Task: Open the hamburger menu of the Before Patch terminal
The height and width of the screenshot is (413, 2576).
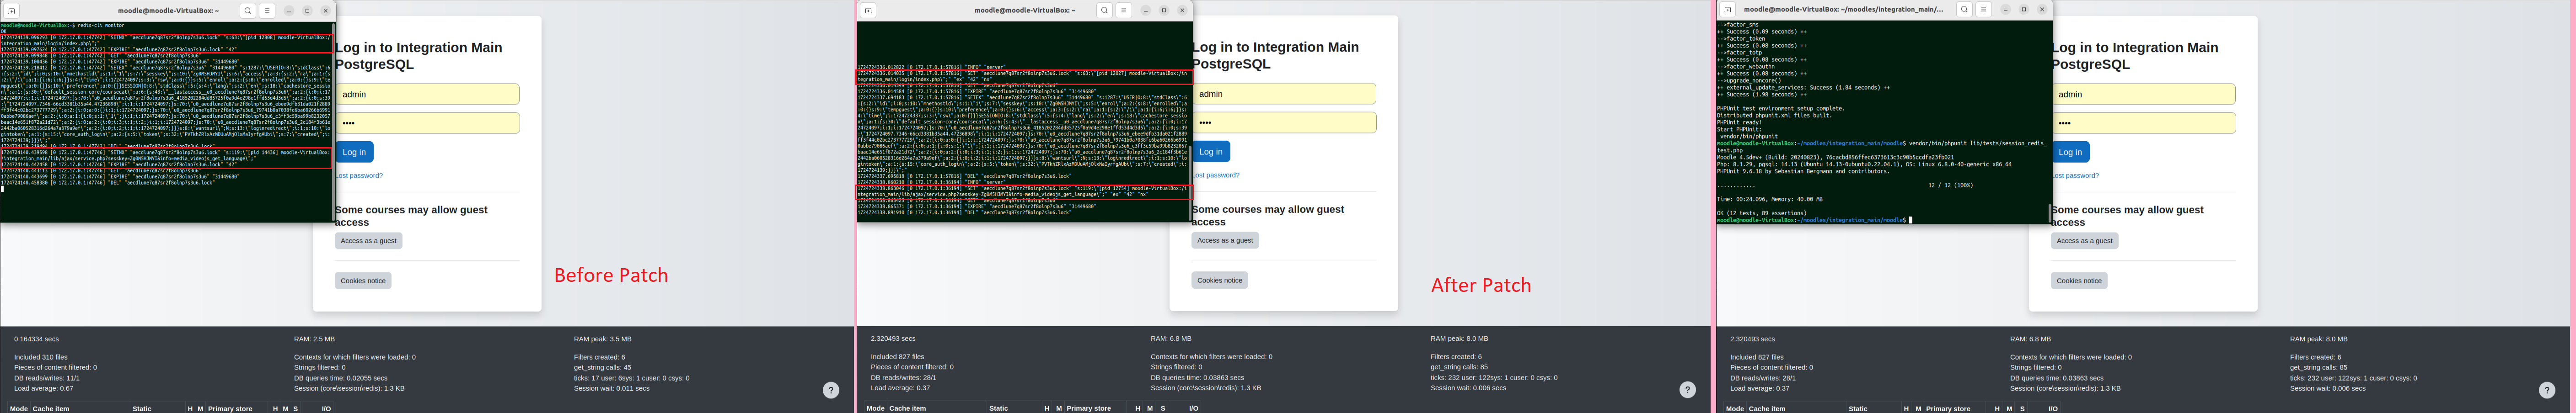Action: [267, 10]
